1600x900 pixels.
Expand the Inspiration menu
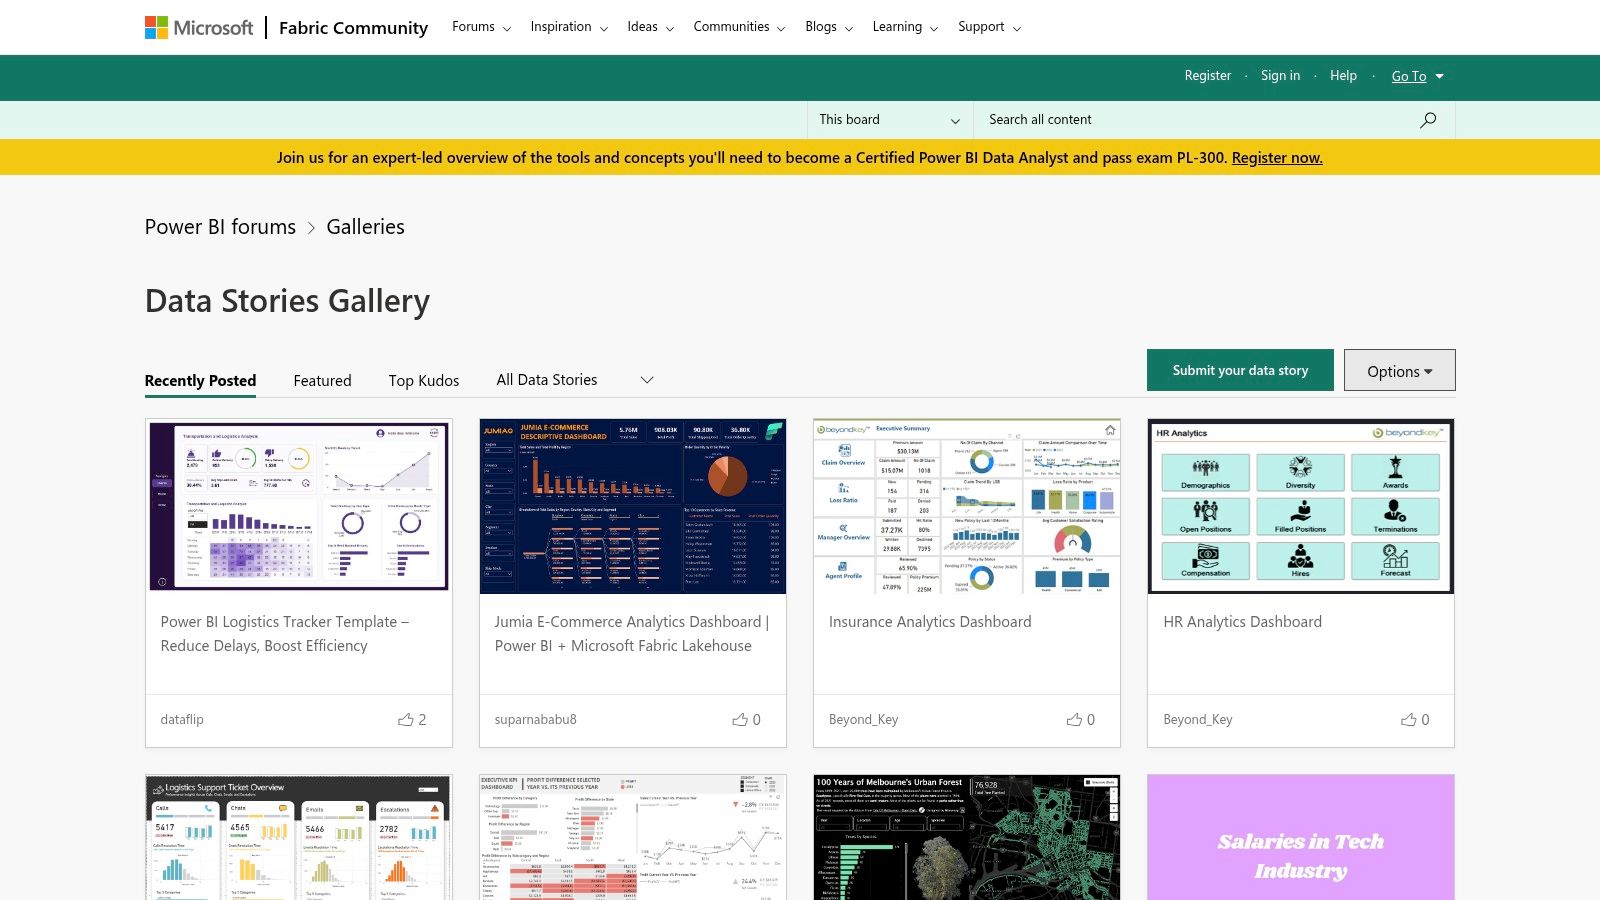point(569,27)
